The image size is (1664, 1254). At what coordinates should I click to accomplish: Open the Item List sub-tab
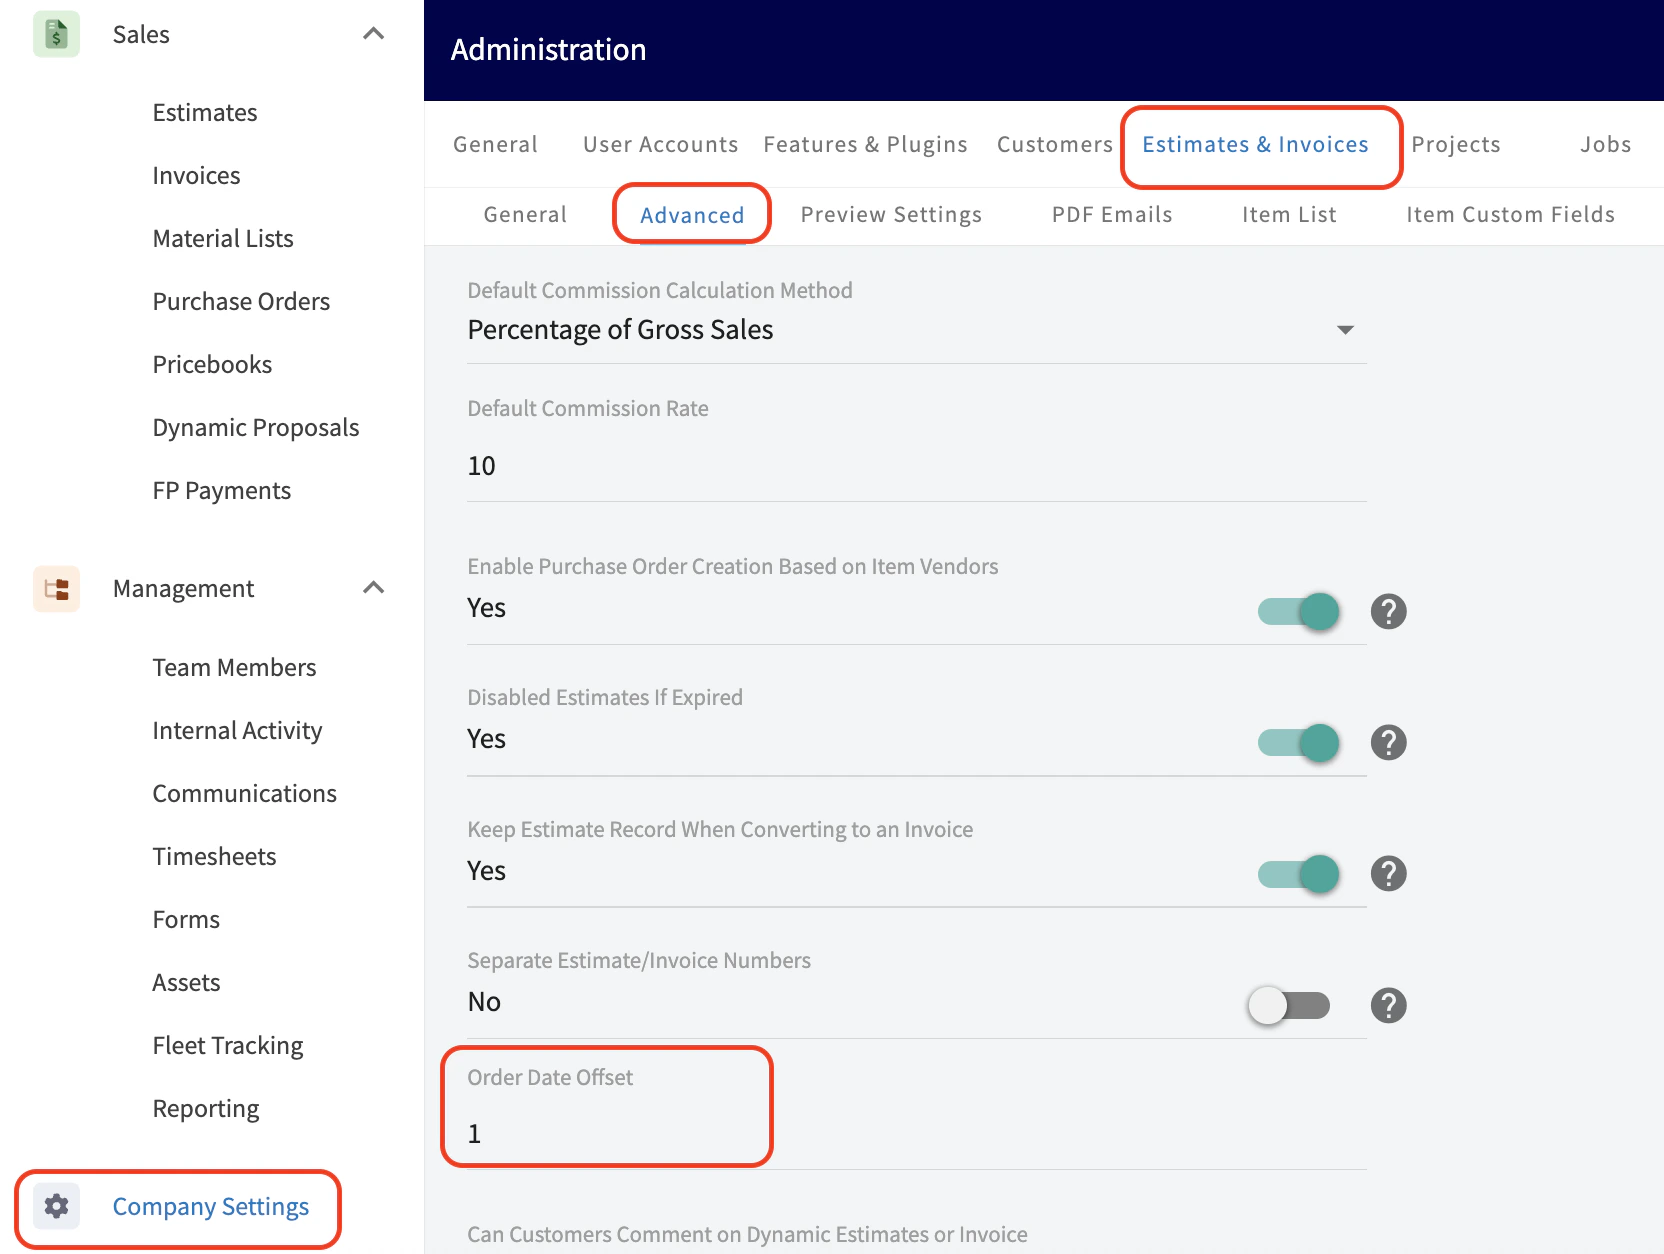click(x=1289, y=215)
